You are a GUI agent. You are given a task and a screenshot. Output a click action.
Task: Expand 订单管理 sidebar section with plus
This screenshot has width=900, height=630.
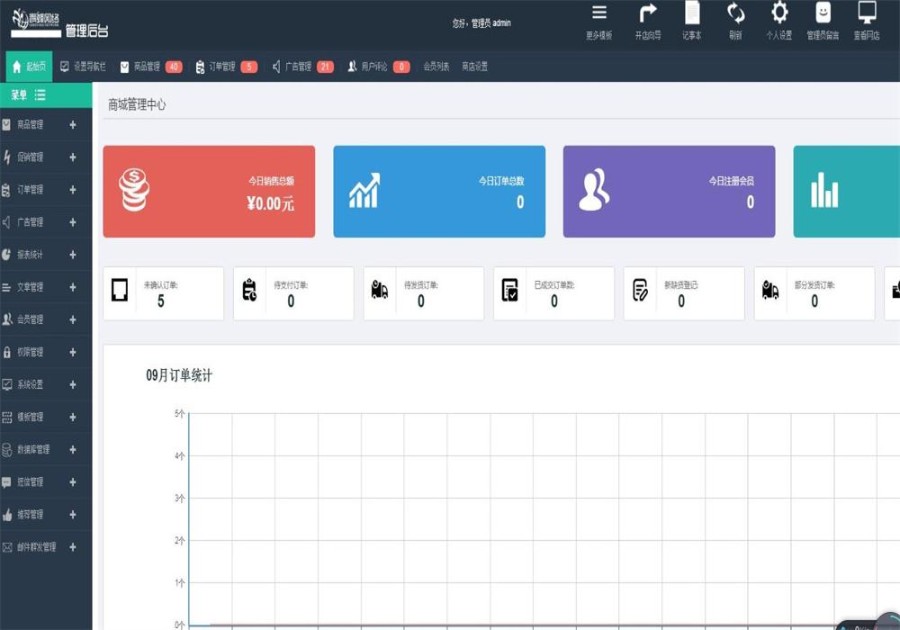point(73,189)
